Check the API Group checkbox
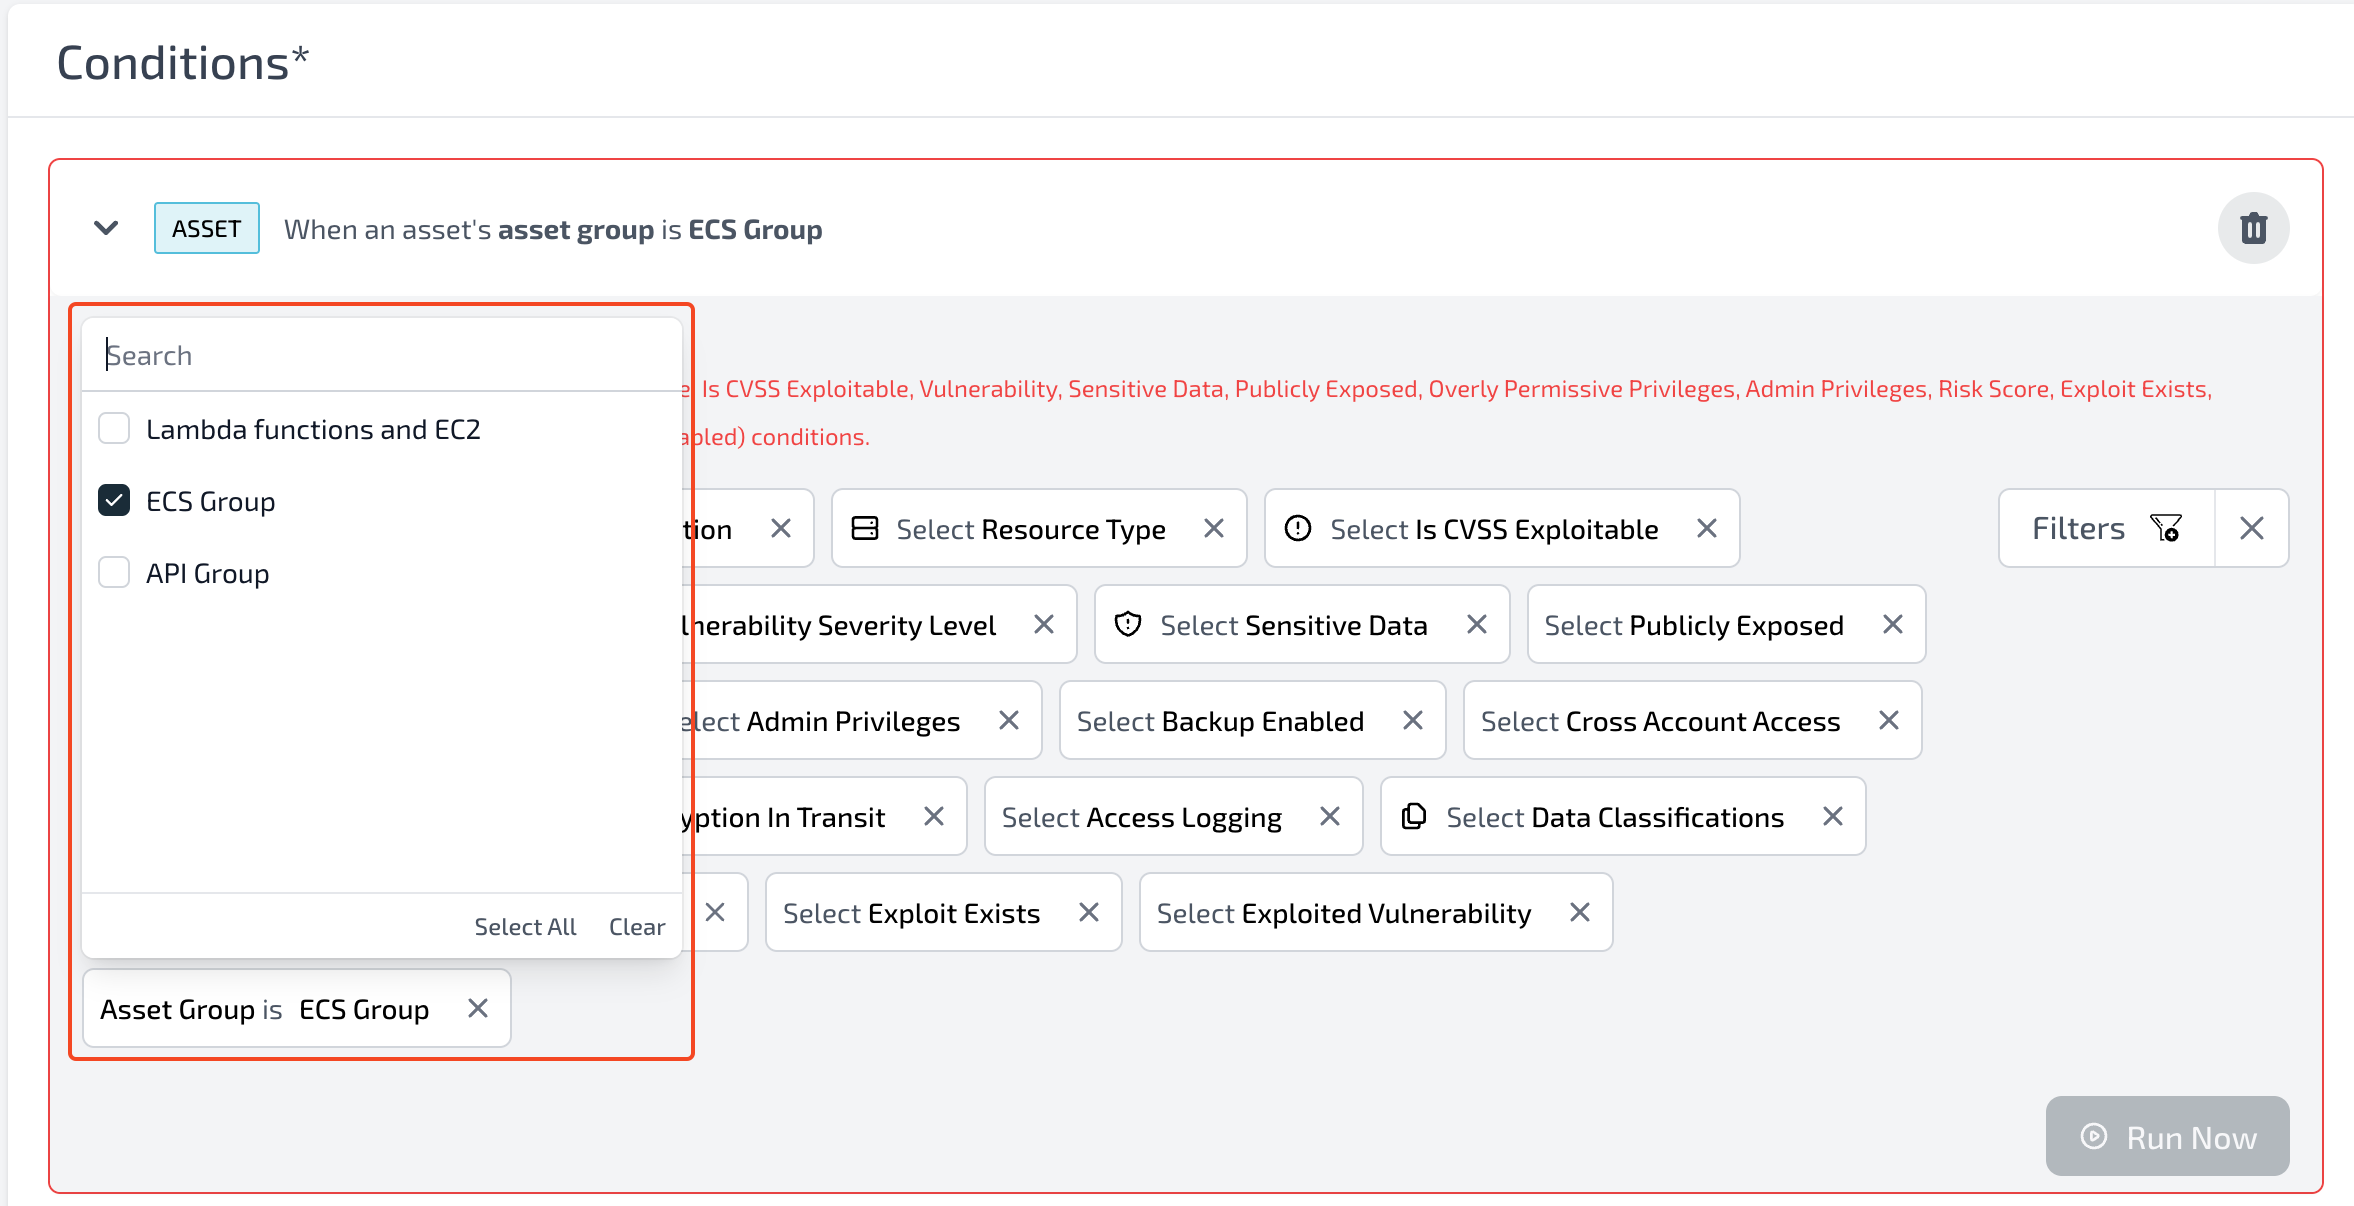This screenshot has height=1206, width=2354. [114, 573]
